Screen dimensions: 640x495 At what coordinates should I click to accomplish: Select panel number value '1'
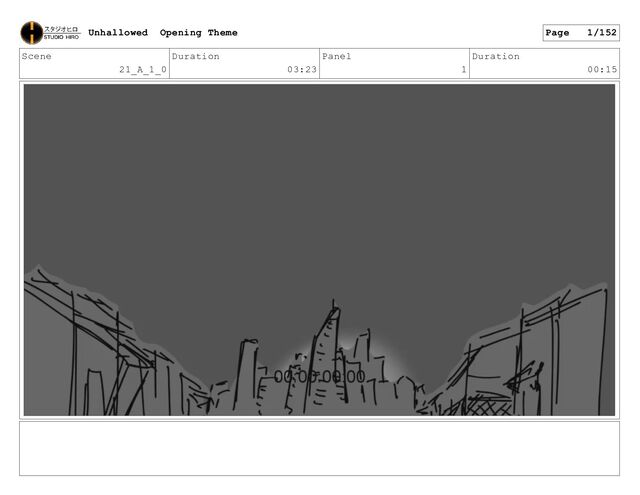[464, 70]
